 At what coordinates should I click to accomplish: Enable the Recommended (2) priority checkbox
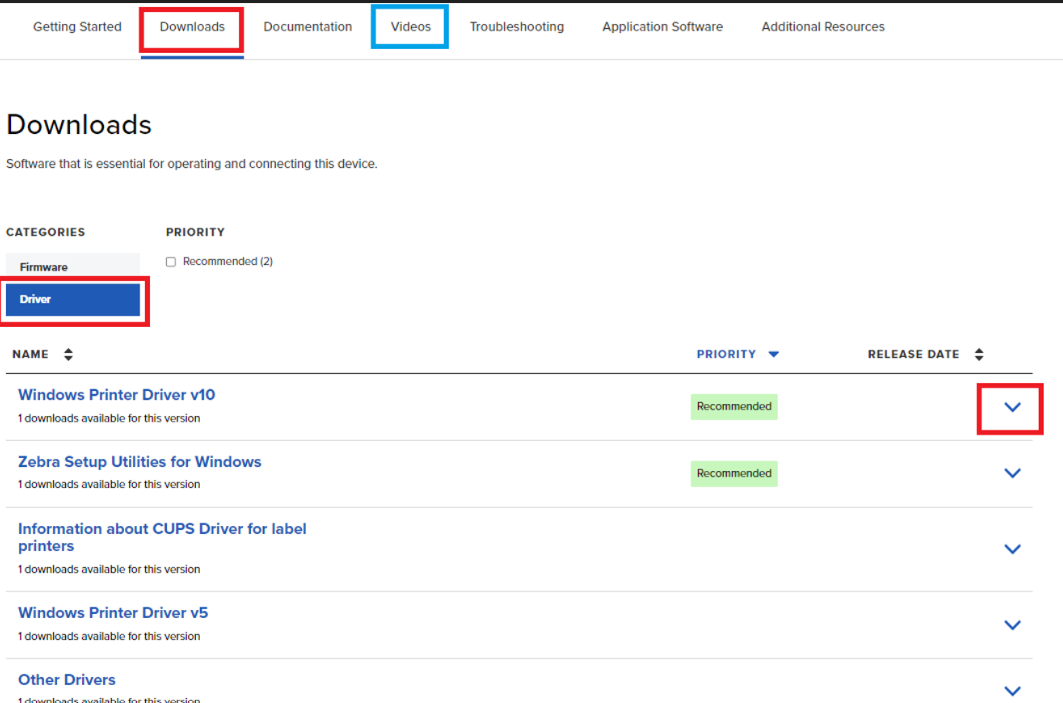(x=171, y=262)
